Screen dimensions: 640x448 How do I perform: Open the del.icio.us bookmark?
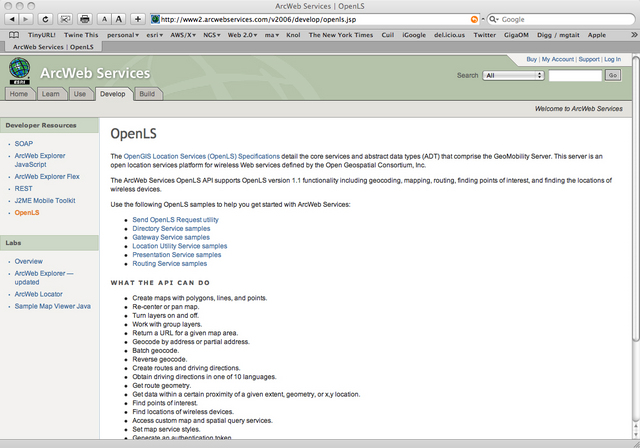(449, 35)
